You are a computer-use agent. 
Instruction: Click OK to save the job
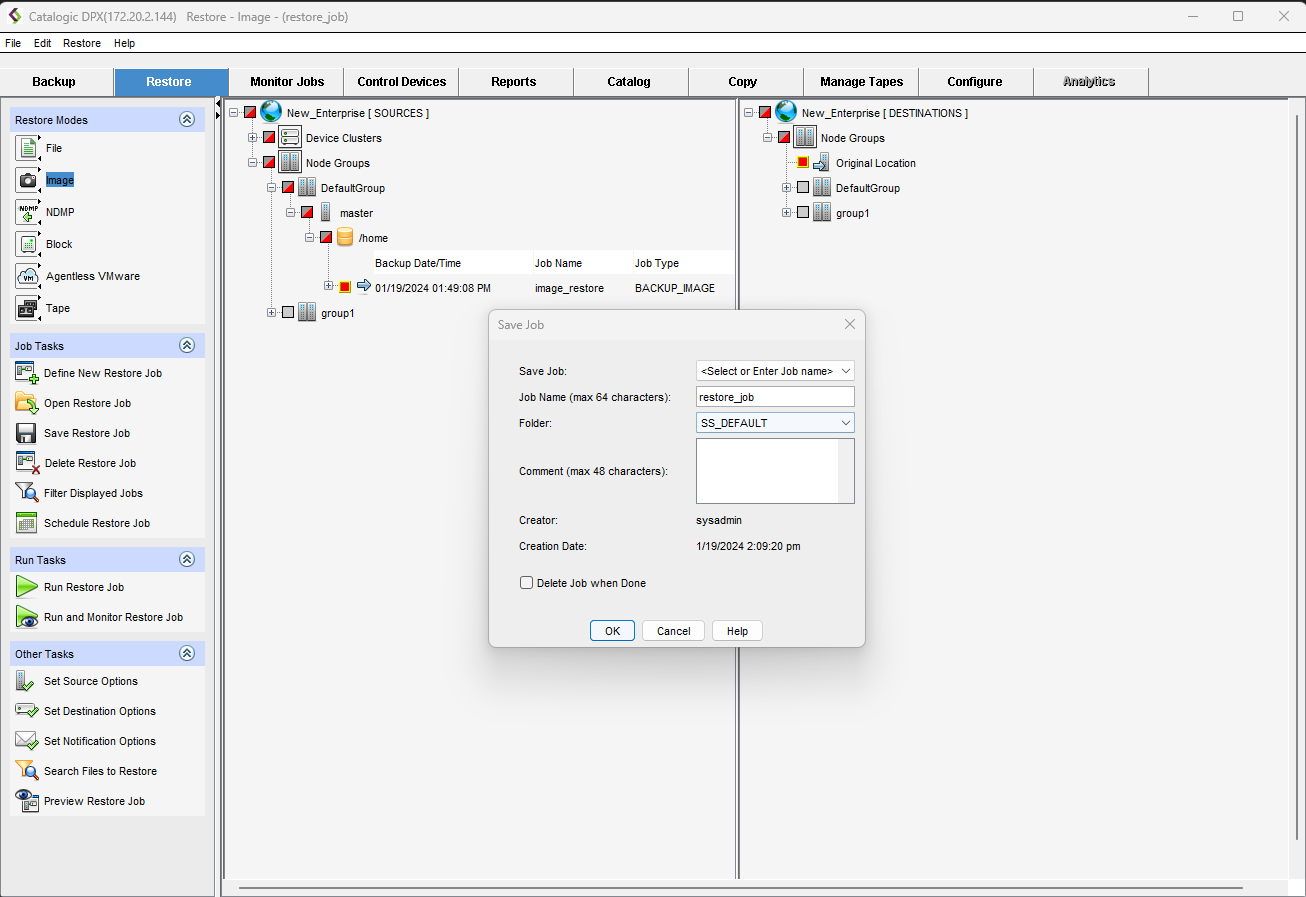pos(612,631)
